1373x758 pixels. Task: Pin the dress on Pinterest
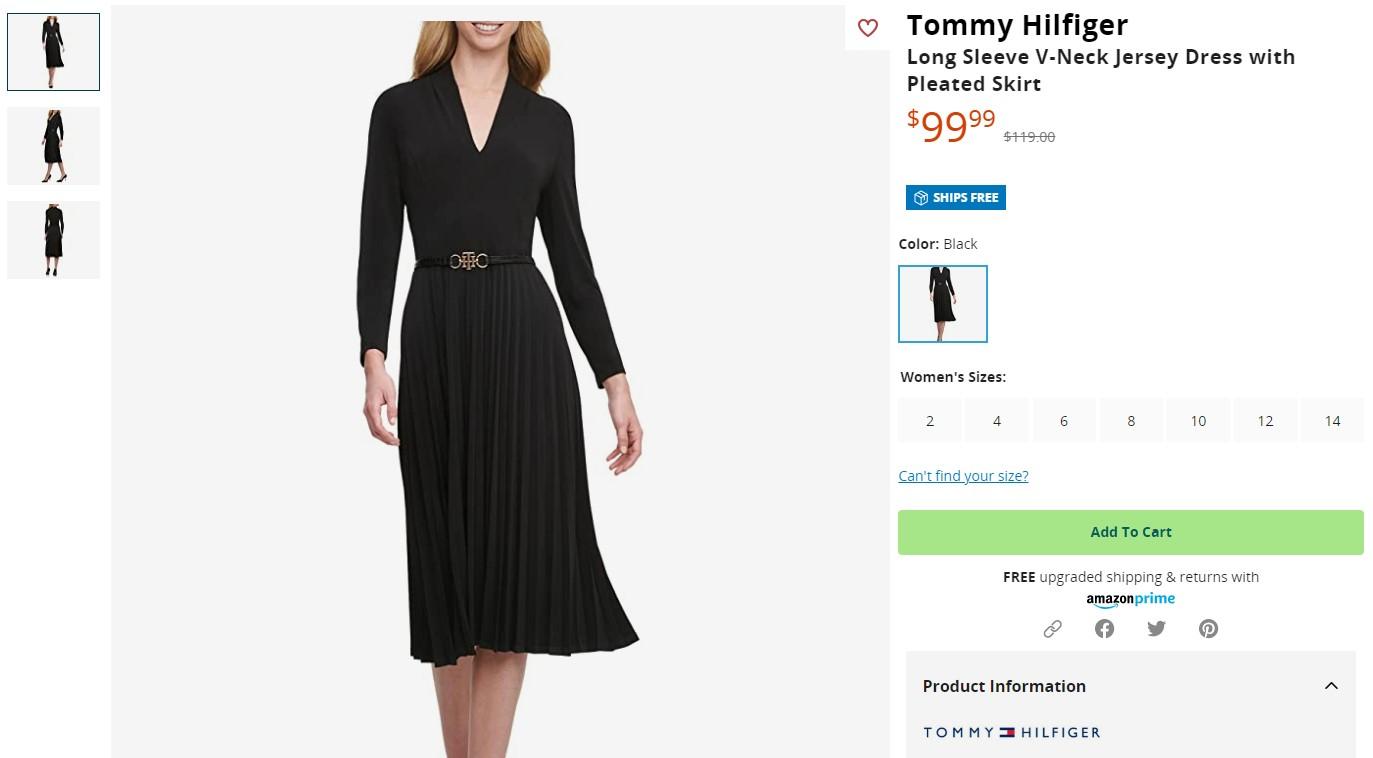pos(1208,629)
